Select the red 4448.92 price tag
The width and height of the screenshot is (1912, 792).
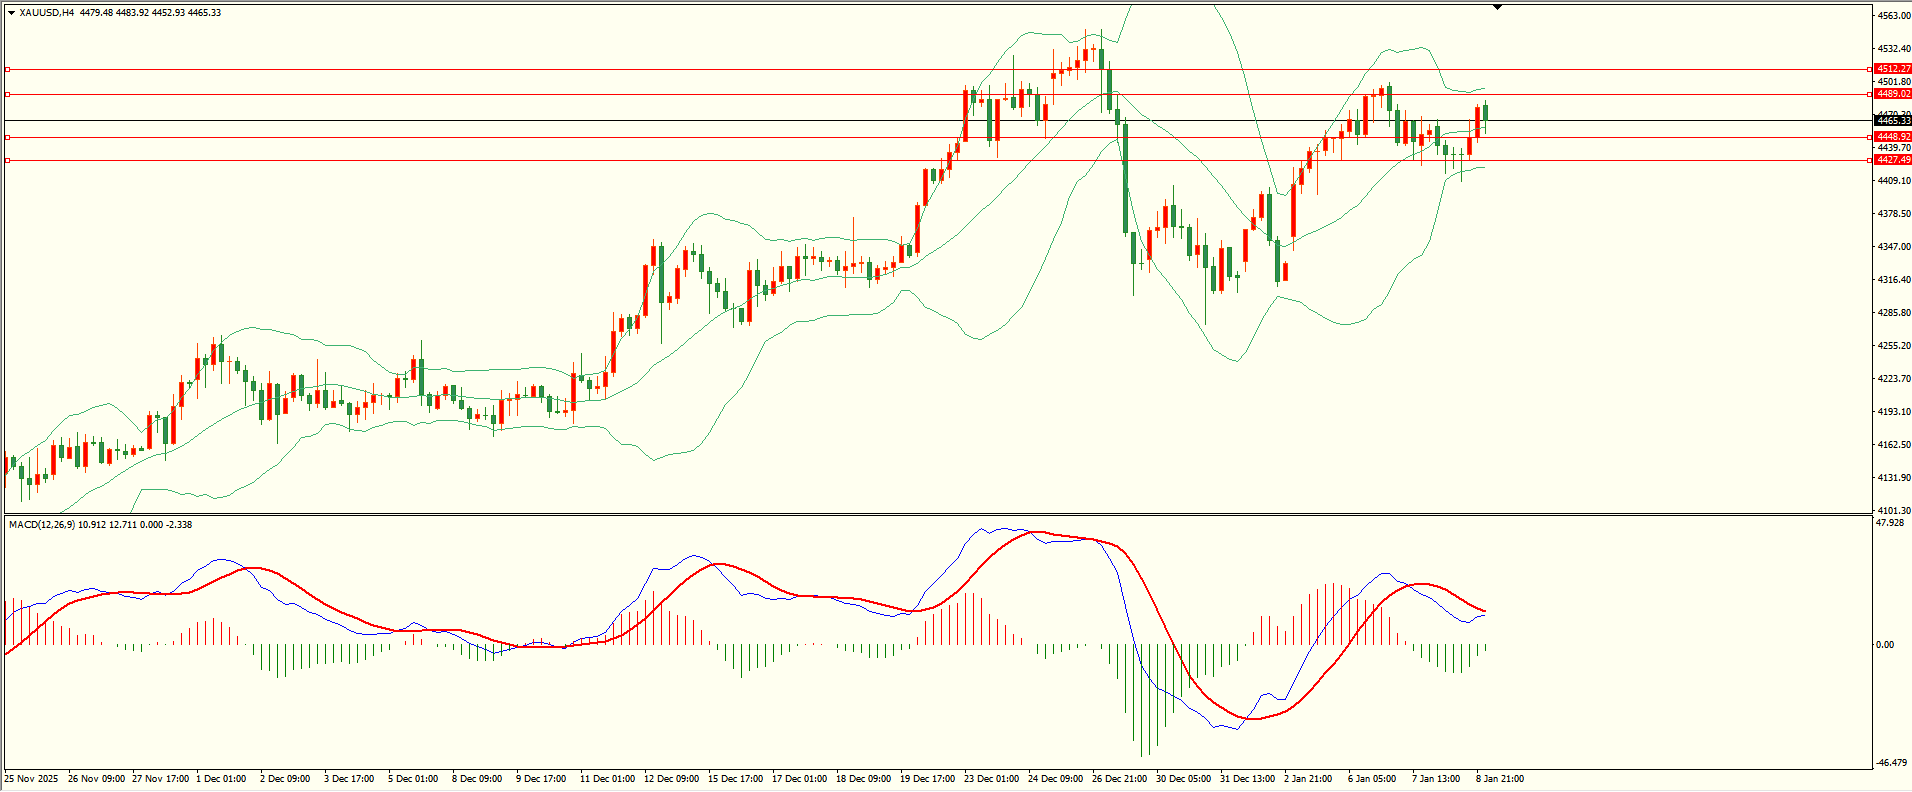click(x=1892, y=137)
